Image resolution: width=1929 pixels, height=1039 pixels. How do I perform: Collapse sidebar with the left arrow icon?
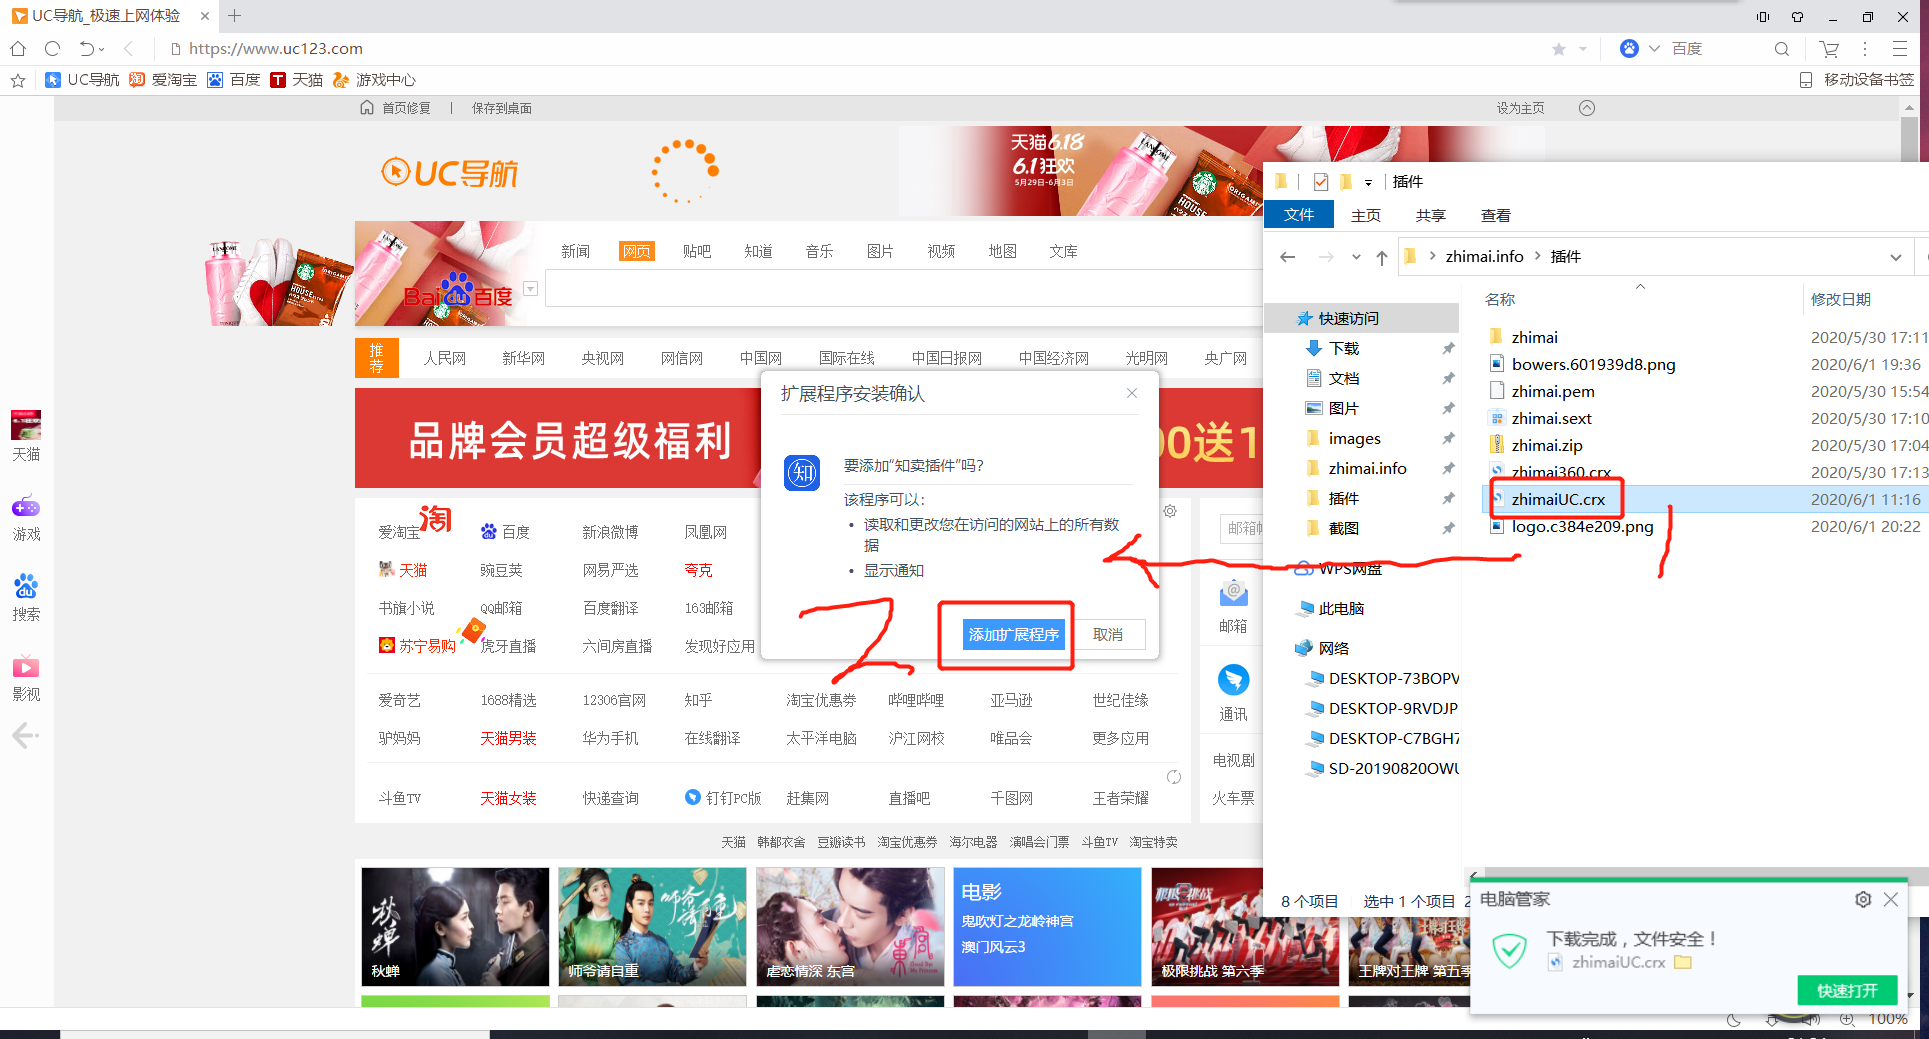25,736
